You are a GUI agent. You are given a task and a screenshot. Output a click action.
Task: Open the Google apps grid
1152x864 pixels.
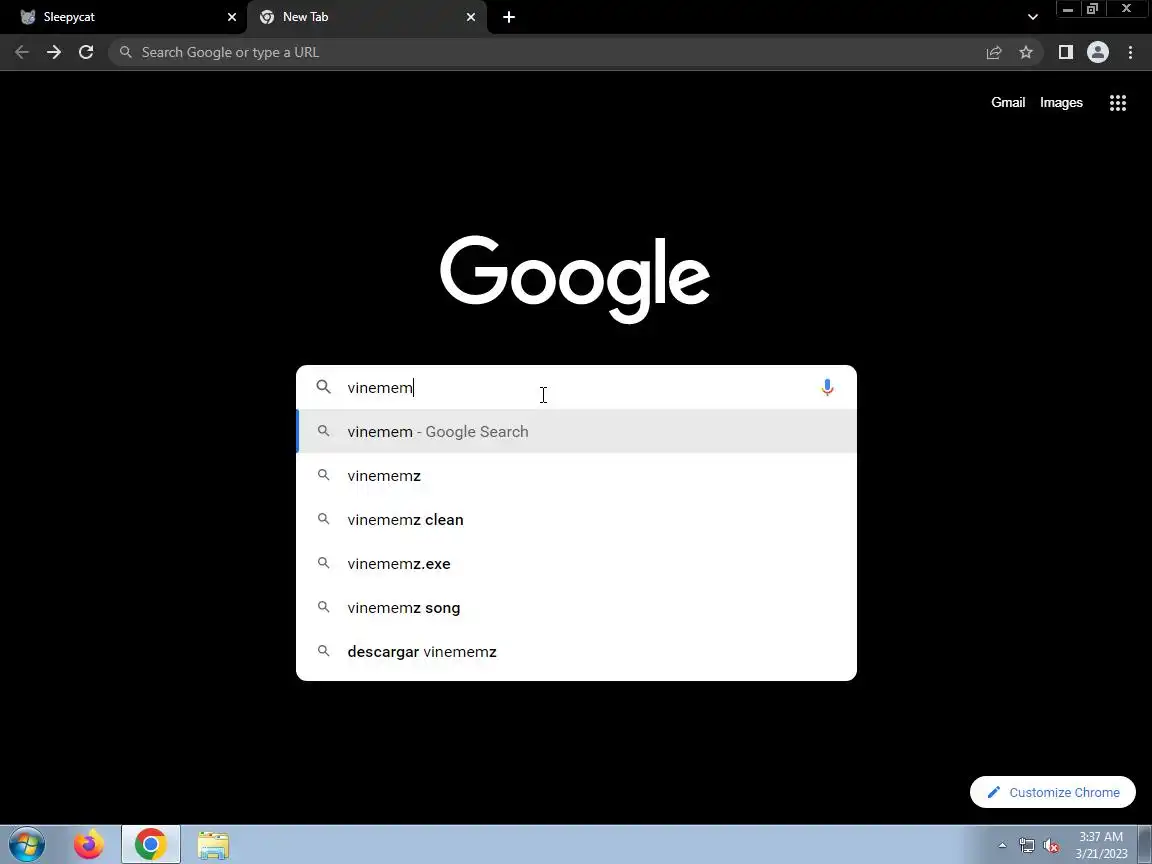point(1117,103)
